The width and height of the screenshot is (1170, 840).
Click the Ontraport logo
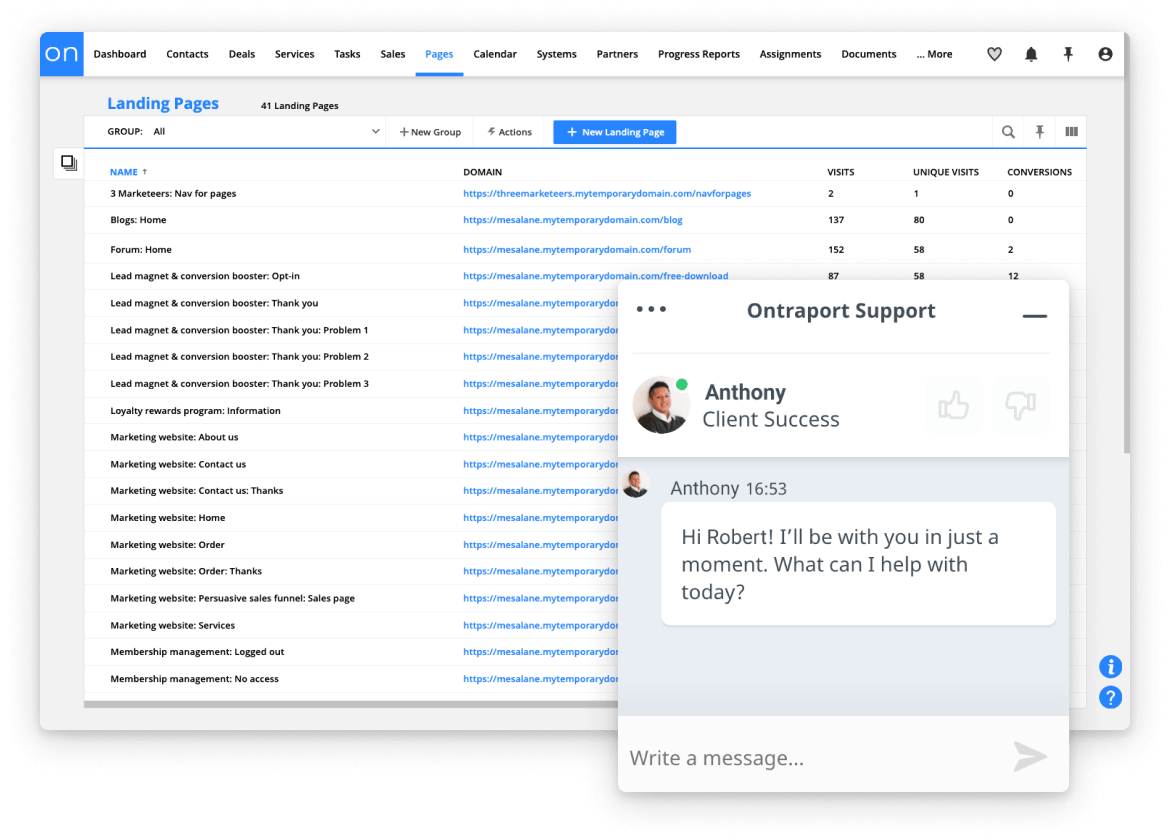[61, 54]
